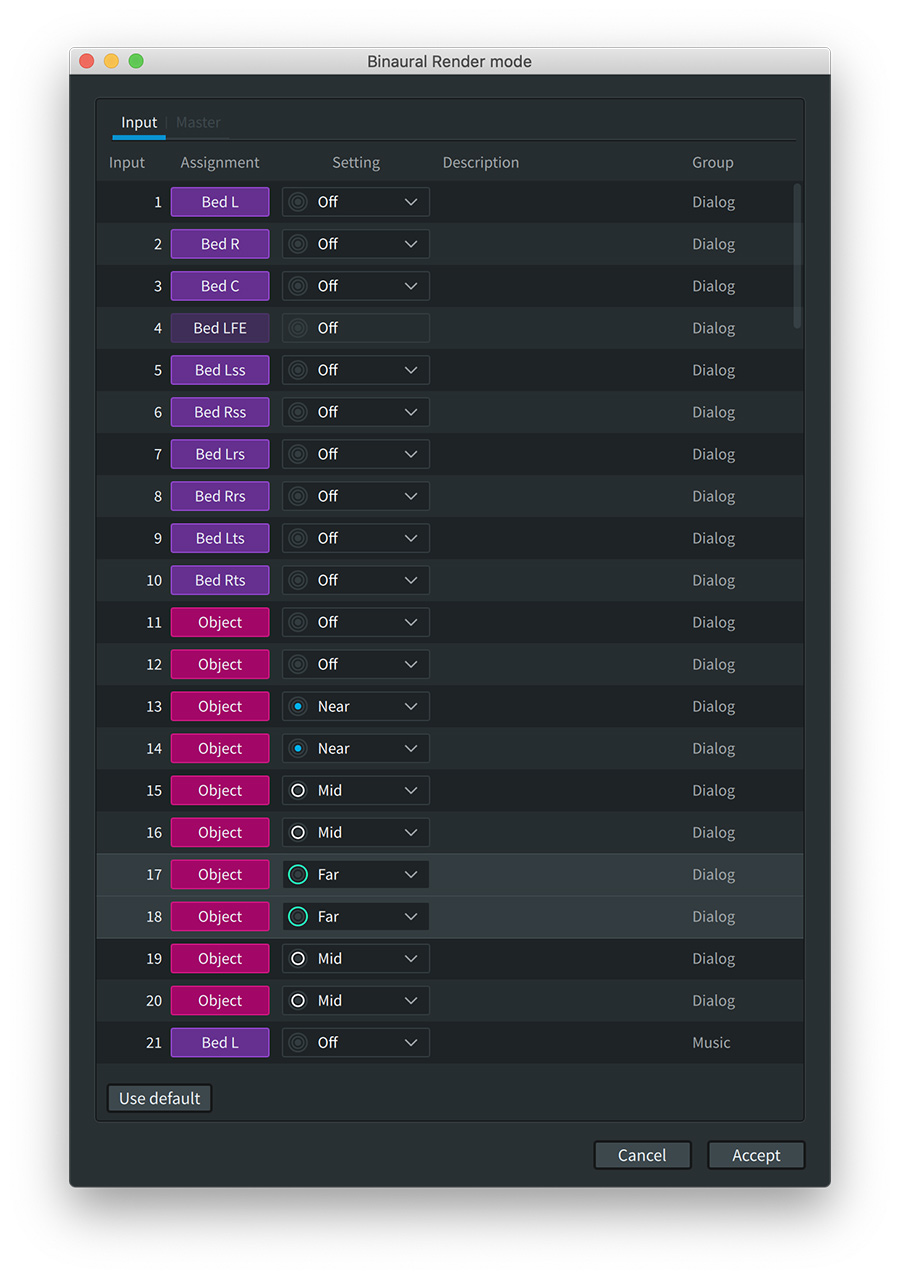The height and width of the screenshot is (1278, 900).
Task: Switch to the Master tab
Action: click(198, 122)
